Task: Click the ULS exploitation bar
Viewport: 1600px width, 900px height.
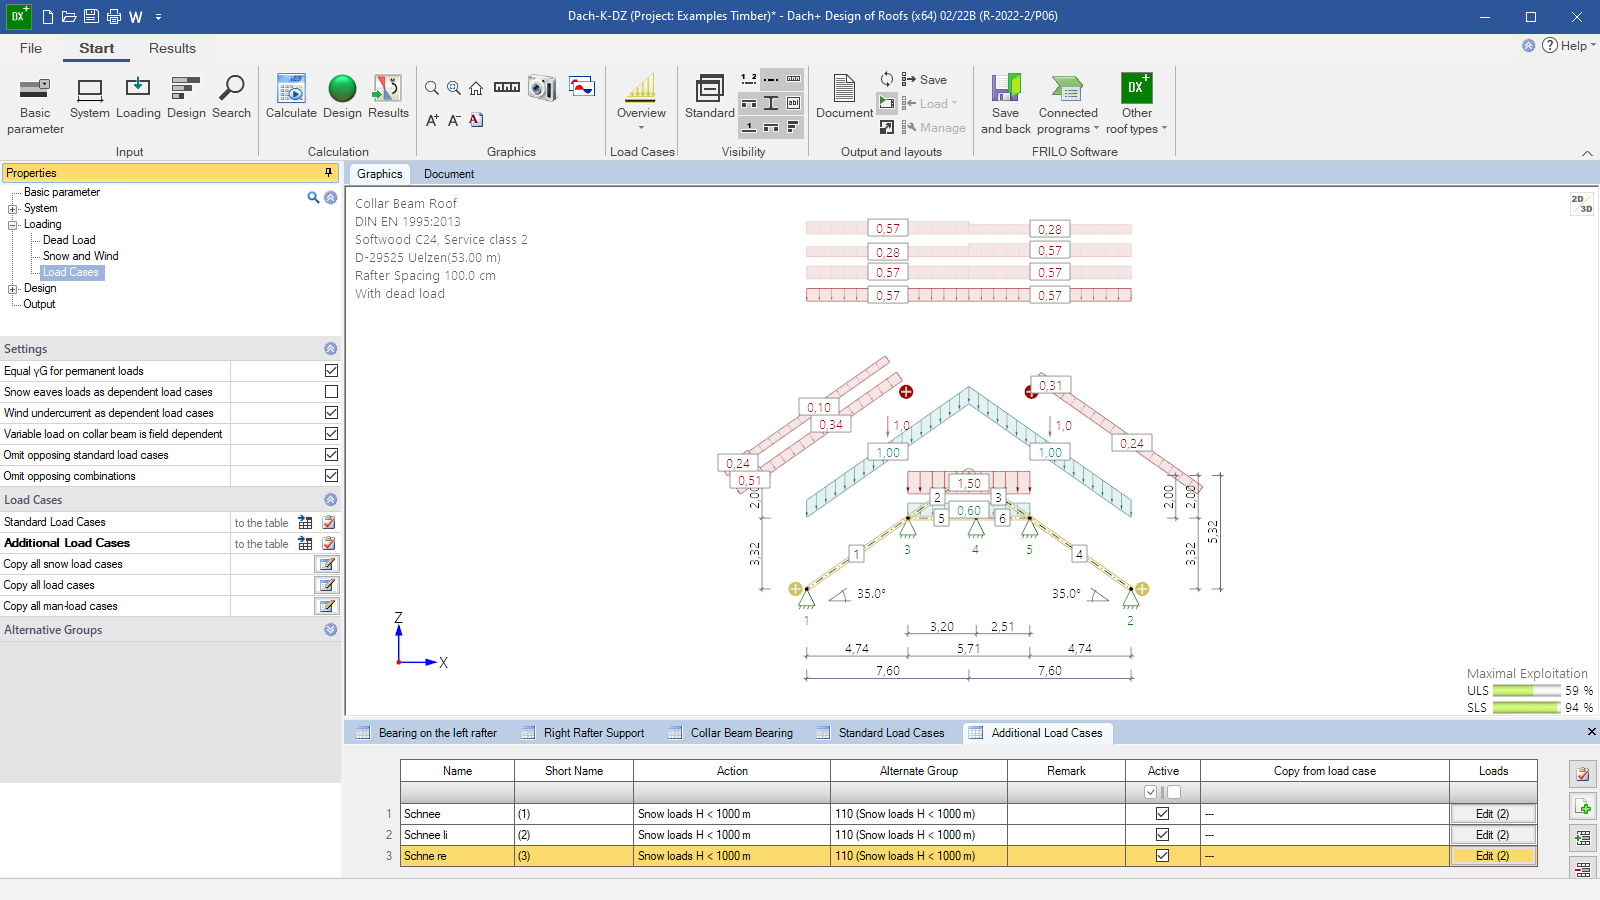Action: tap(1526, 691)
